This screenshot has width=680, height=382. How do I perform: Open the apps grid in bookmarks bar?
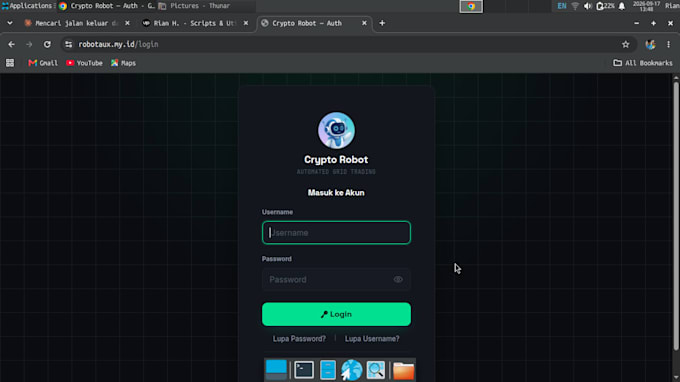[10, 63]
